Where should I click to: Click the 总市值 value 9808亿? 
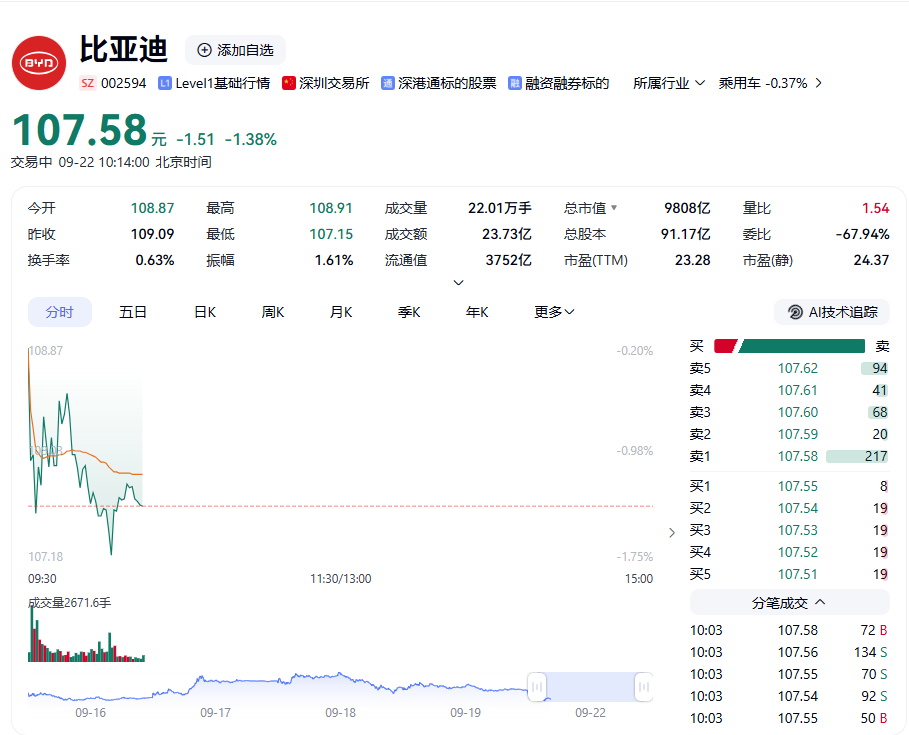(688, 208)
